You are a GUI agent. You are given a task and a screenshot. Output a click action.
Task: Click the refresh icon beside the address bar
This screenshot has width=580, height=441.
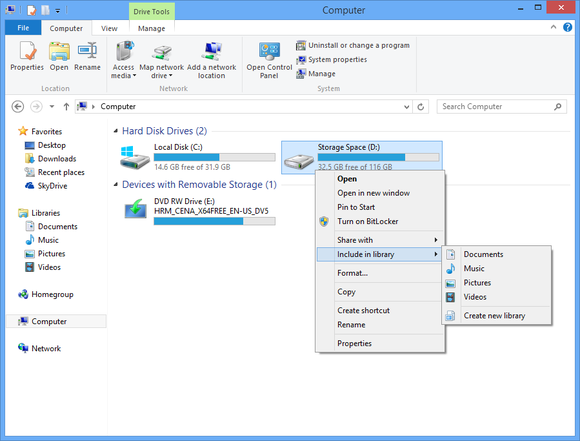pos(421,107)
